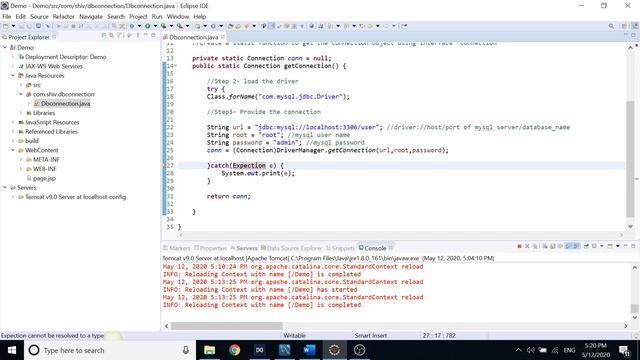
Task: Minimize the Console panel
Action: click(x=626, y=246)
